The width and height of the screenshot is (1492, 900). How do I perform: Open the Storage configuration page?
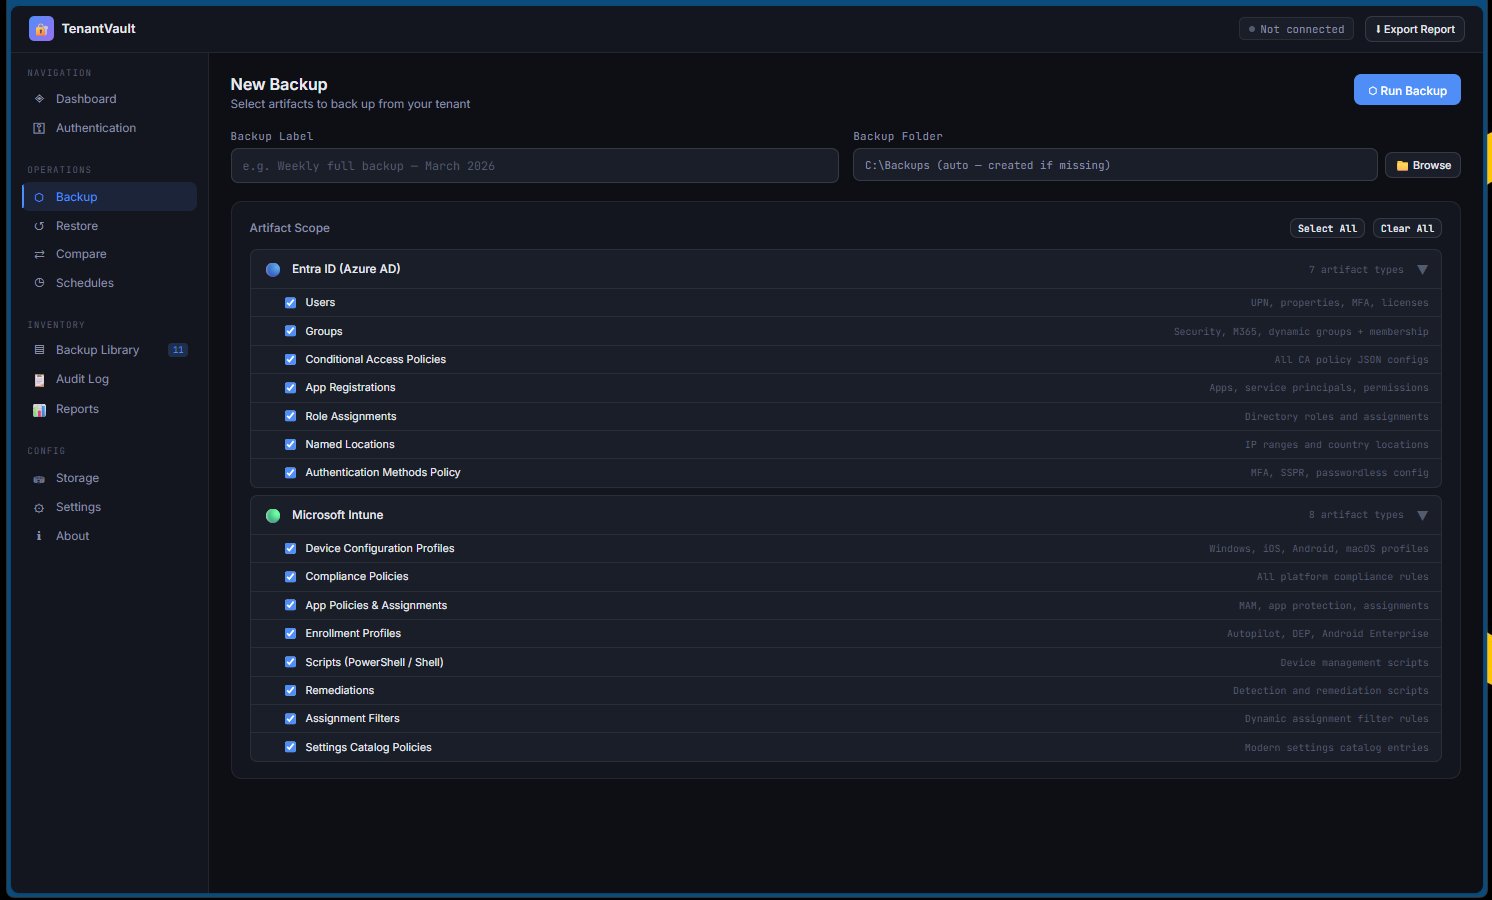click(109, 478)
